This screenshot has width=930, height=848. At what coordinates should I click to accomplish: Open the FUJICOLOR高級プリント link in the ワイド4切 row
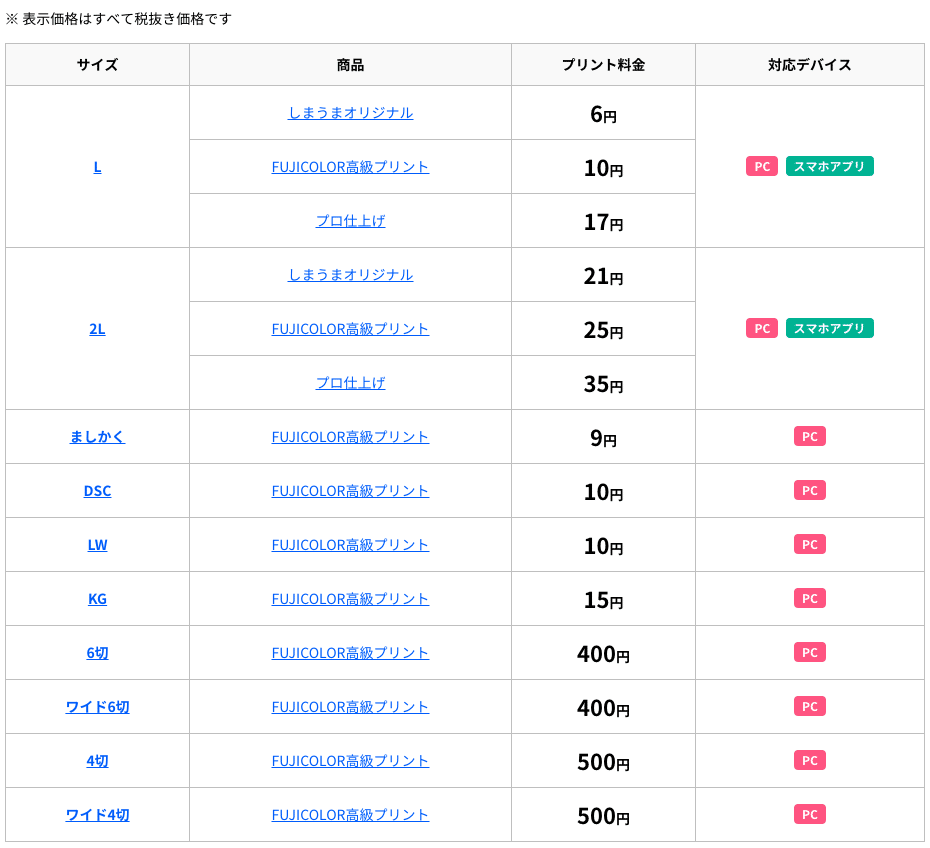coord(350,814)
